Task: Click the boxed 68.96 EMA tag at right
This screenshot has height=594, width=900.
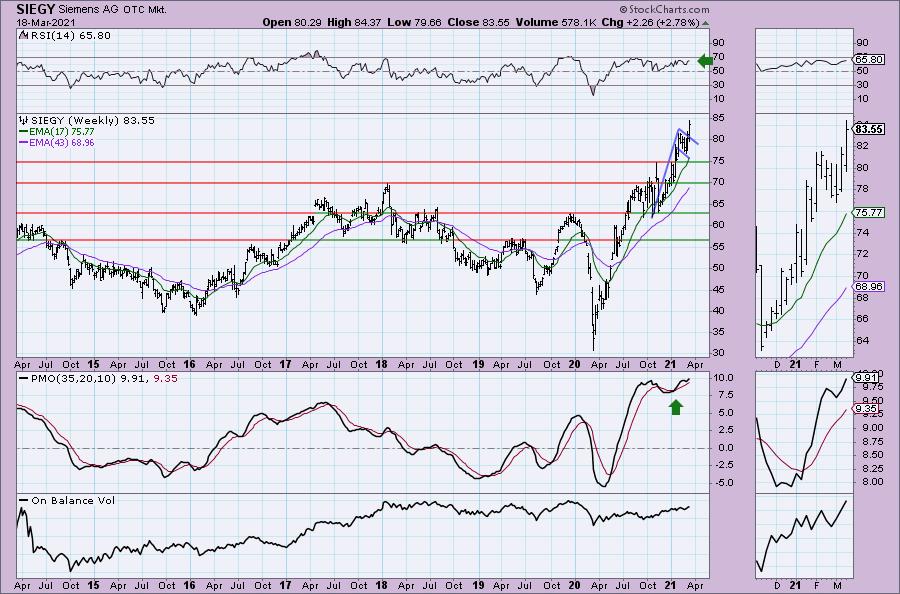Action: coord(868,286)
